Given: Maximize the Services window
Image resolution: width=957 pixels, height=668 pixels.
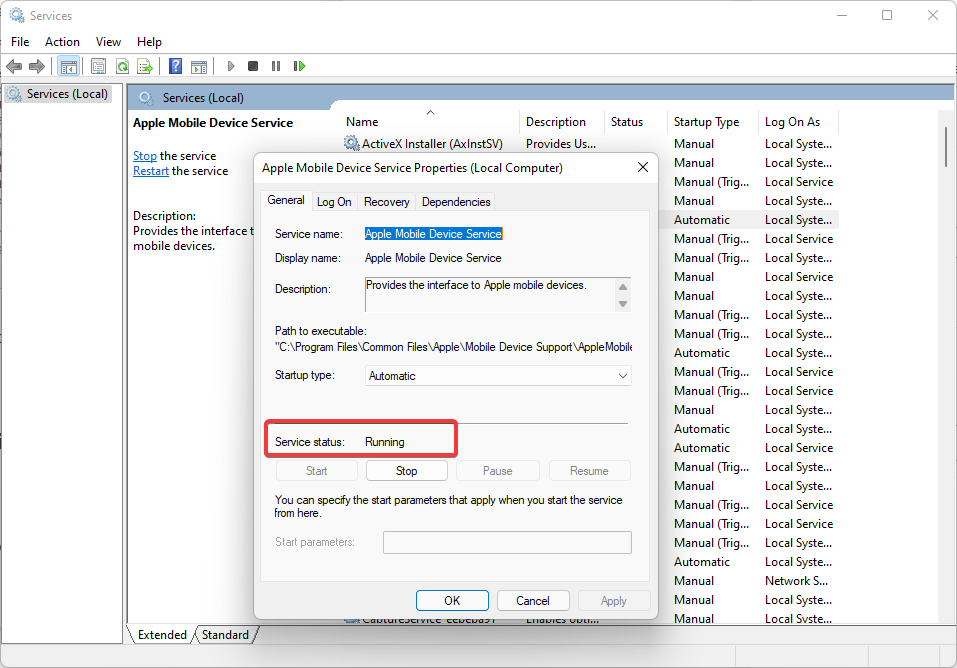Looking at the screenshot, I should point(887,15).
